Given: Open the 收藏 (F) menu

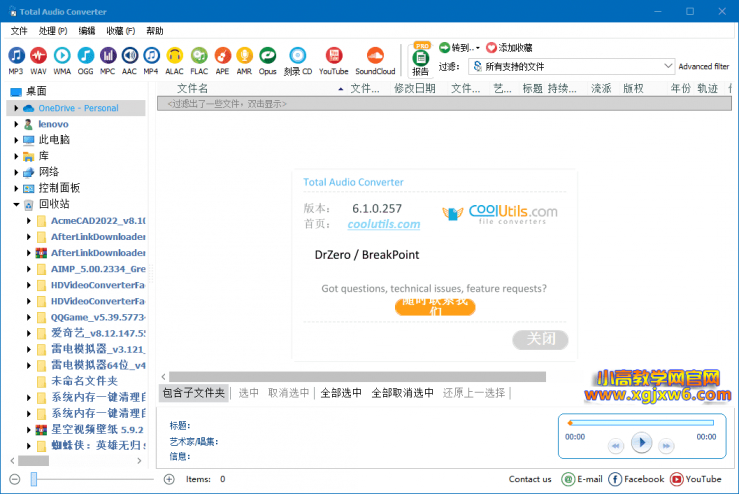Looking at the screenshot, I should (x=121, y=31).
